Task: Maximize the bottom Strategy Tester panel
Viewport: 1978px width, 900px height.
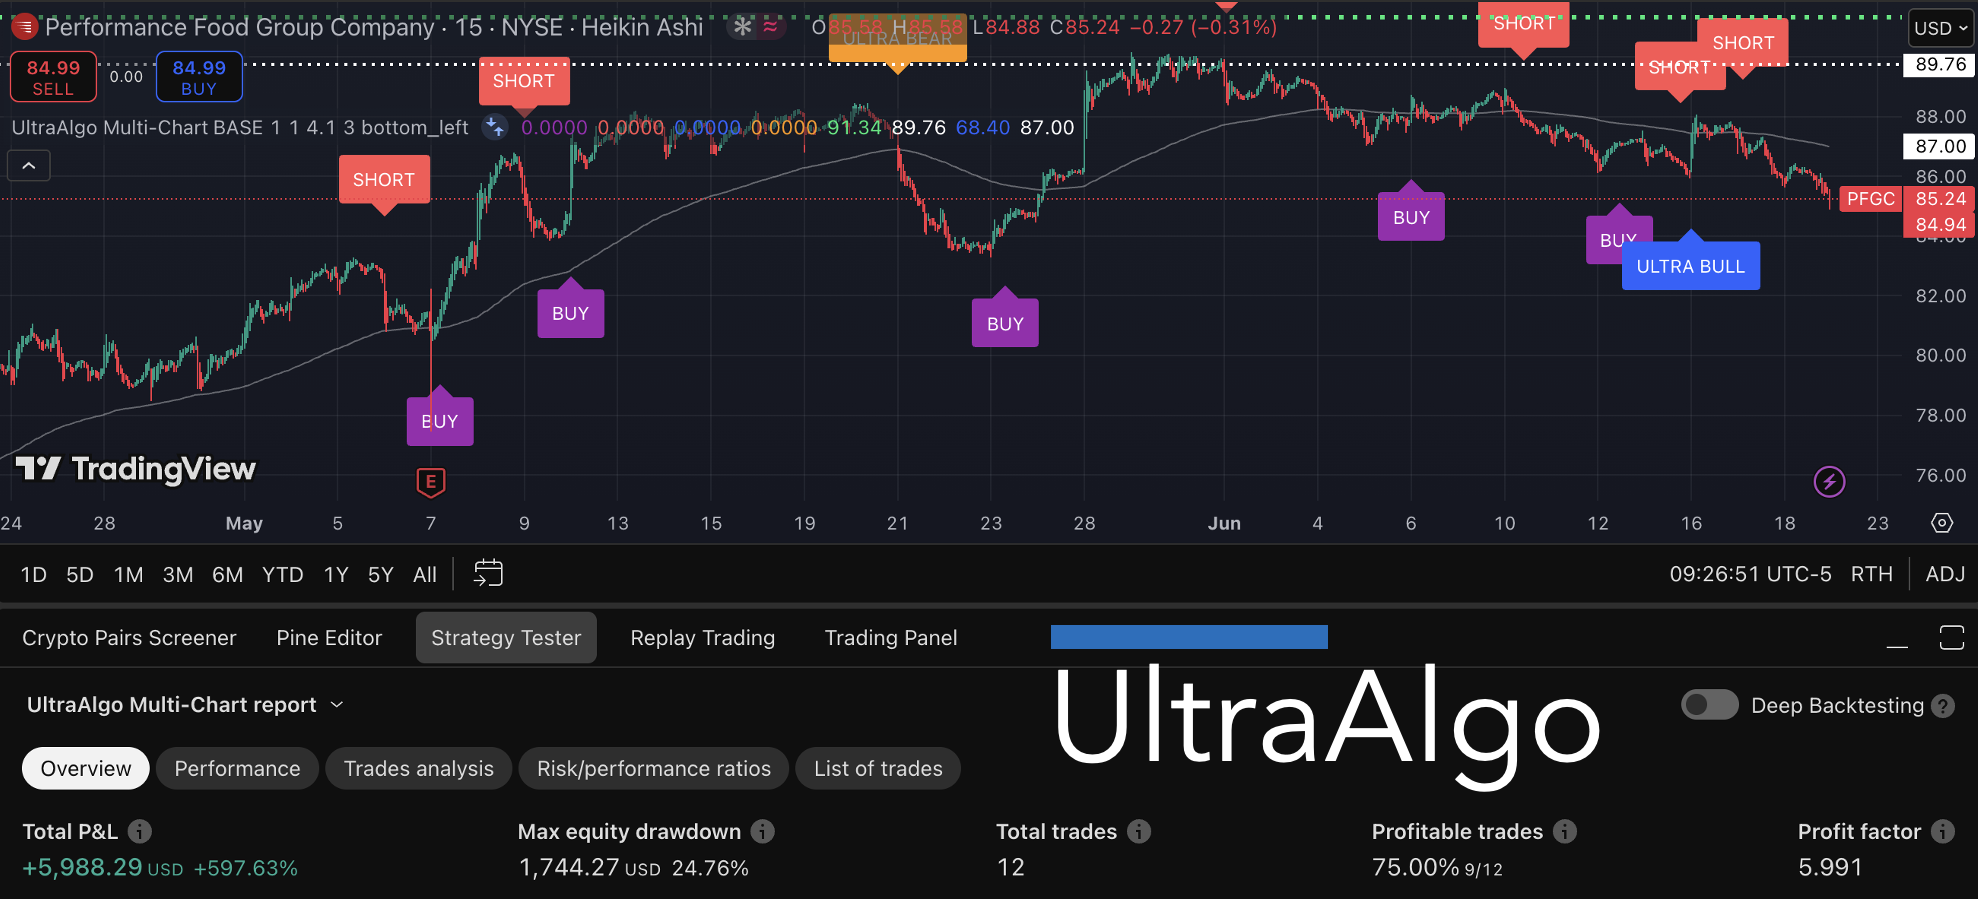Action: tap(1951, 638)
